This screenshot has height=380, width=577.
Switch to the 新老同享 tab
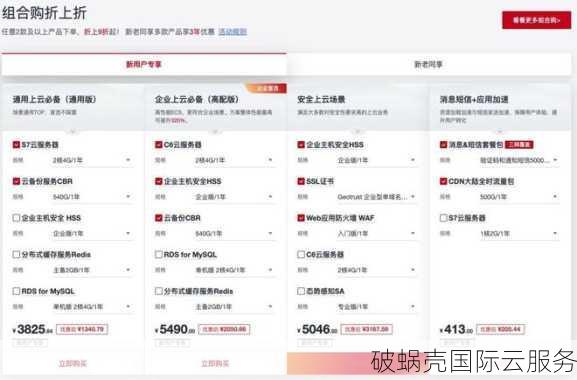coord(428,64)
